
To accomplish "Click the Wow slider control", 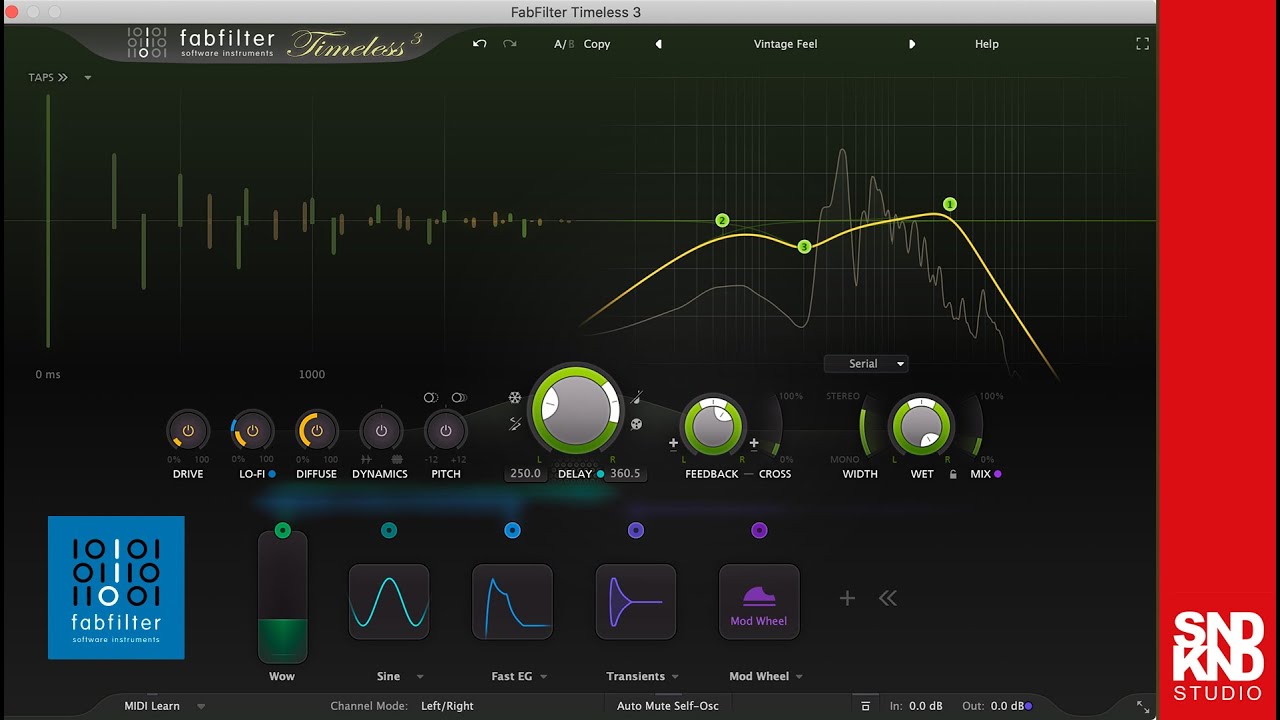I will 283,597.
